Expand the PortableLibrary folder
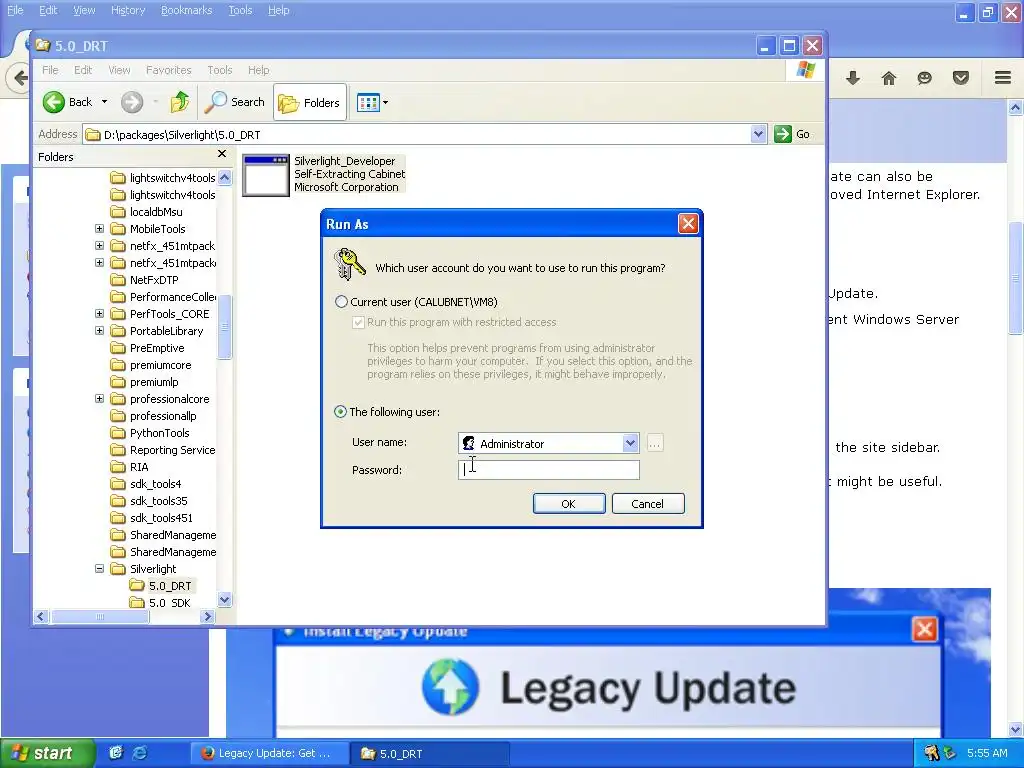The image size is (1024, 768). tap(99, 330)
